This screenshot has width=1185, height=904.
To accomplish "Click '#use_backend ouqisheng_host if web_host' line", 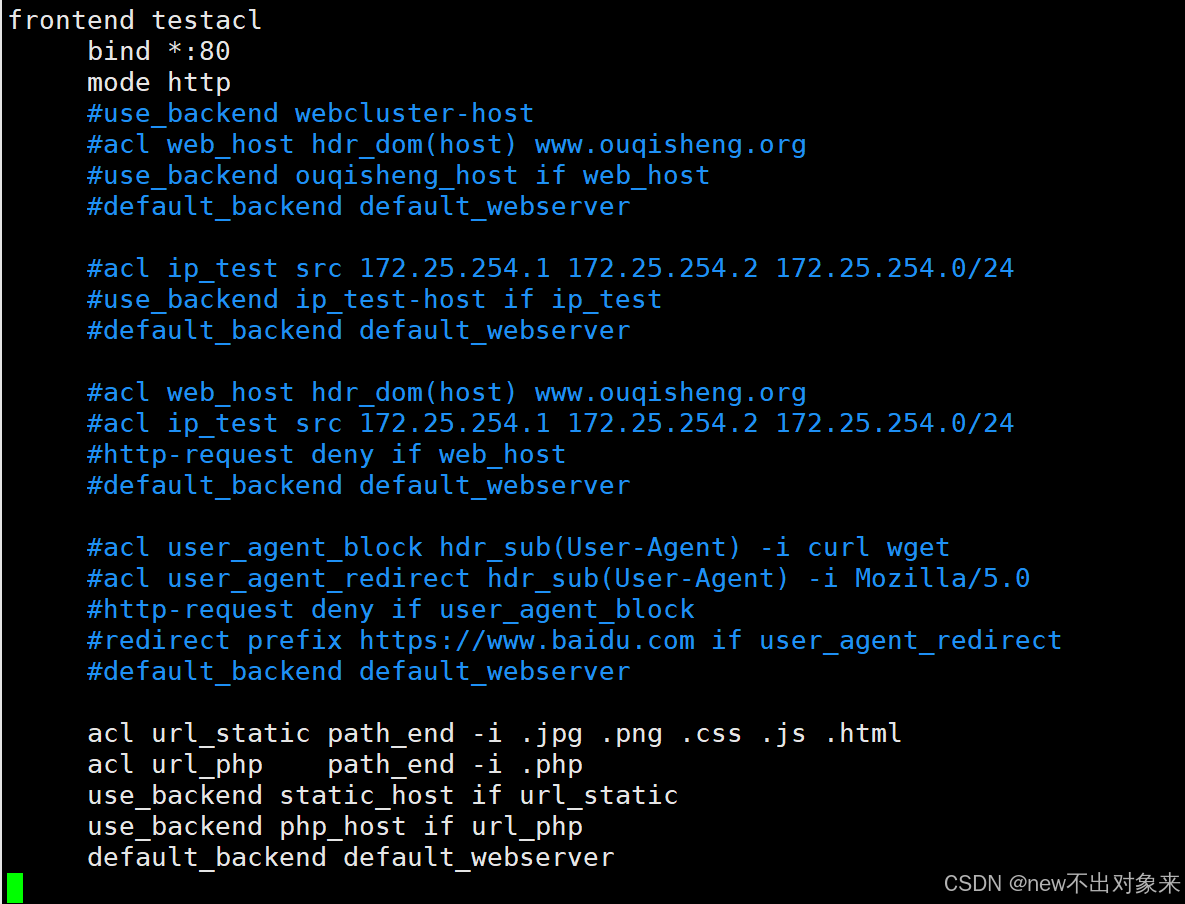I will [x=398, y=175].
